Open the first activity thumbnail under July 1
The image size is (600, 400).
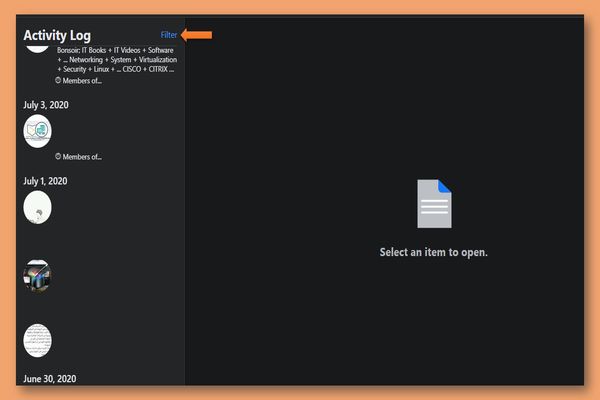coord(37,207)
